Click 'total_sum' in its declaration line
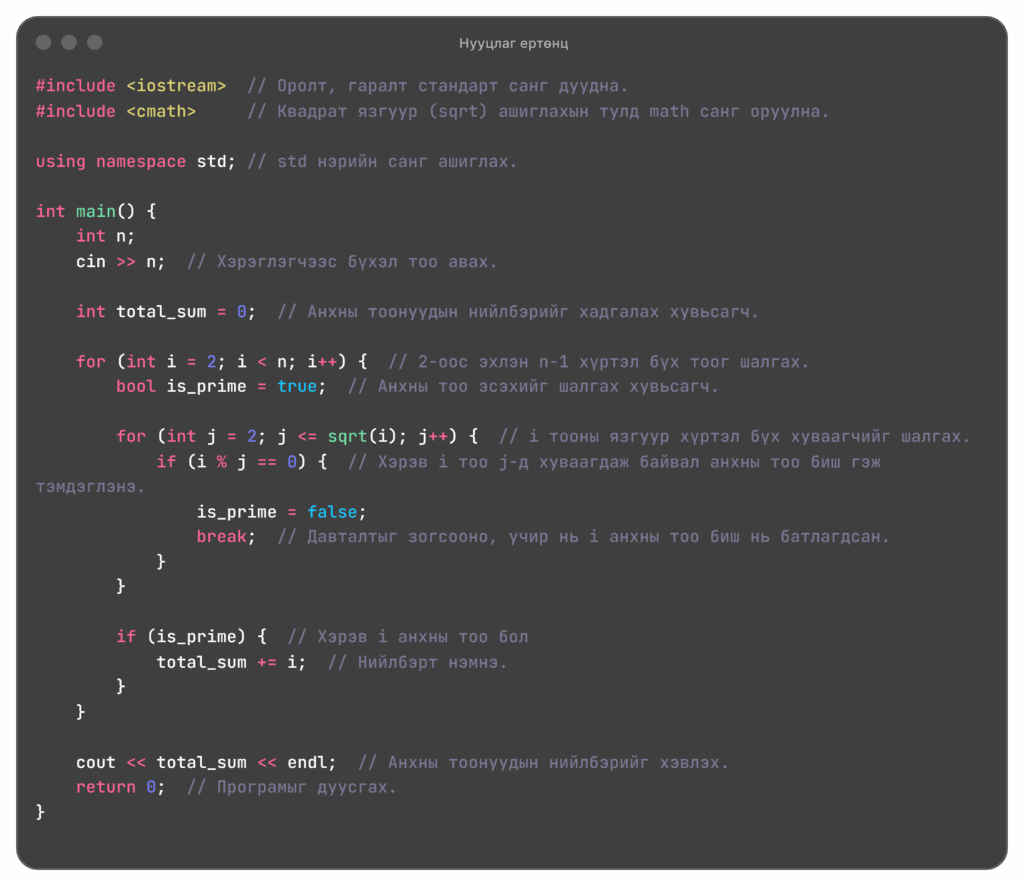This screenshot has height=886, width=1024. [x=161, y=311]
